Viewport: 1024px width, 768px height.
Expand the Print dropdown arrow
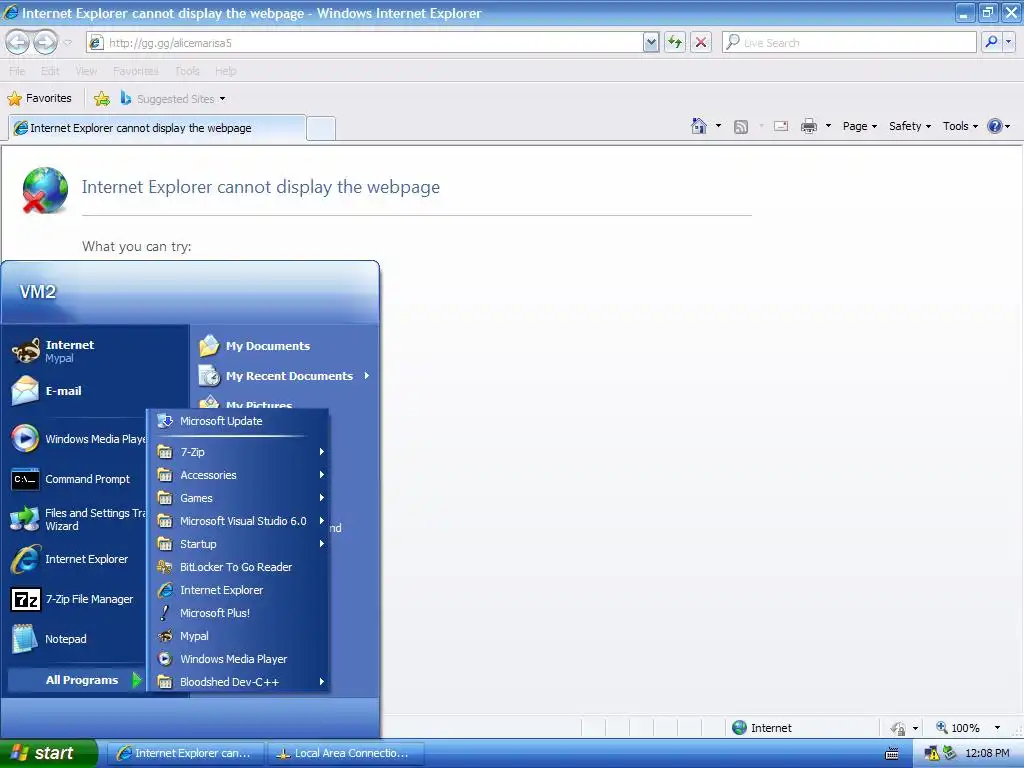828,126
